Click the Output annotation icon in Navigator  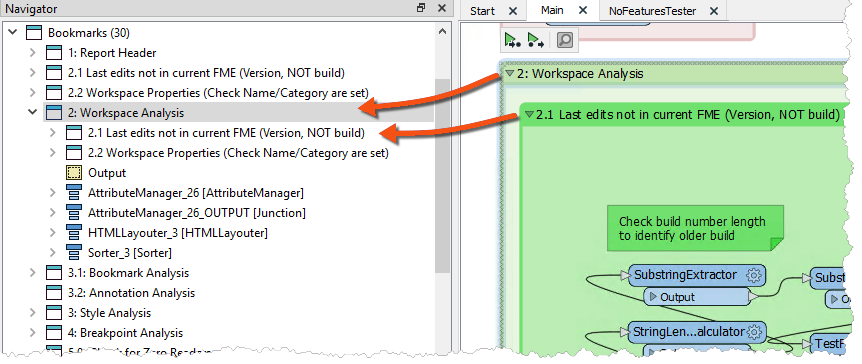(74, 173)
